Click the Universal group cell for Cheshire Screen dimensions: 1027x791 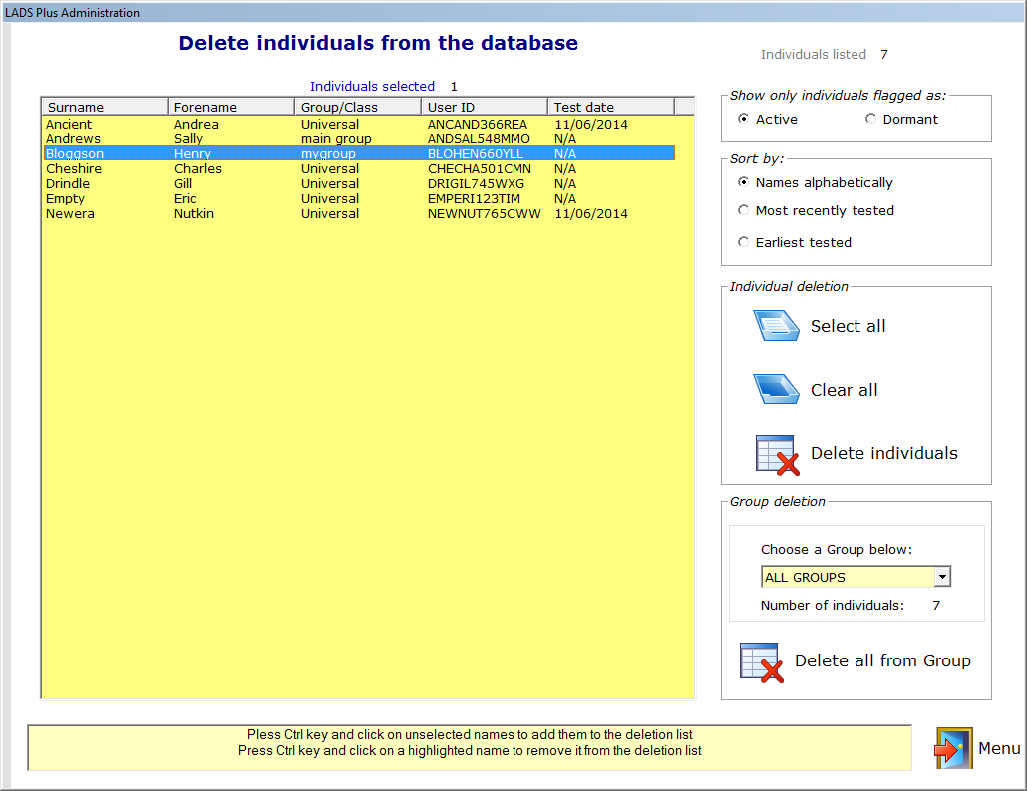pyautogui.click(x=329, y=168)
